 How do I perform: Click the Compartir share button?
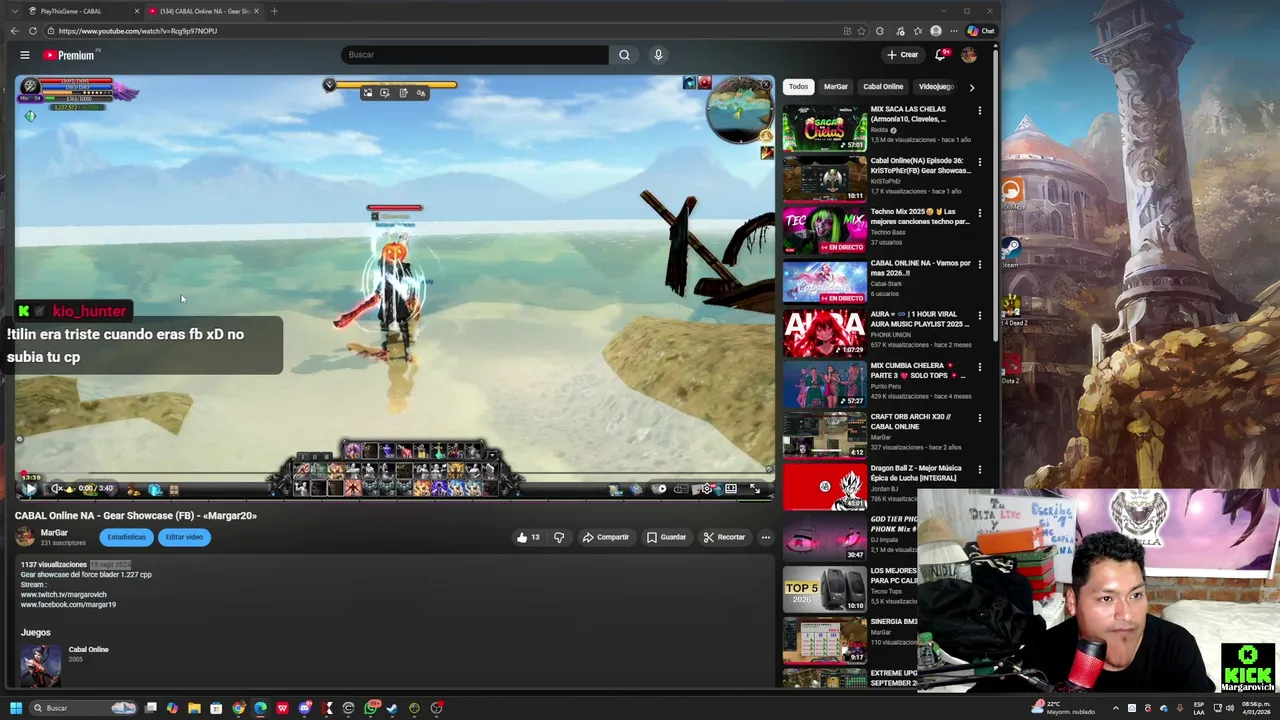[606, 537]
